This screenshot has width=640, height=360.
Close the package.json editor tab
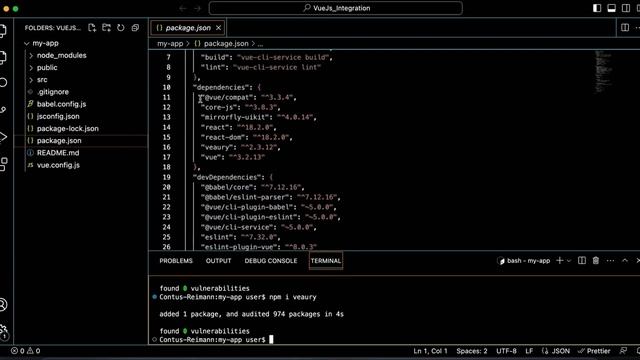point(218,28)
